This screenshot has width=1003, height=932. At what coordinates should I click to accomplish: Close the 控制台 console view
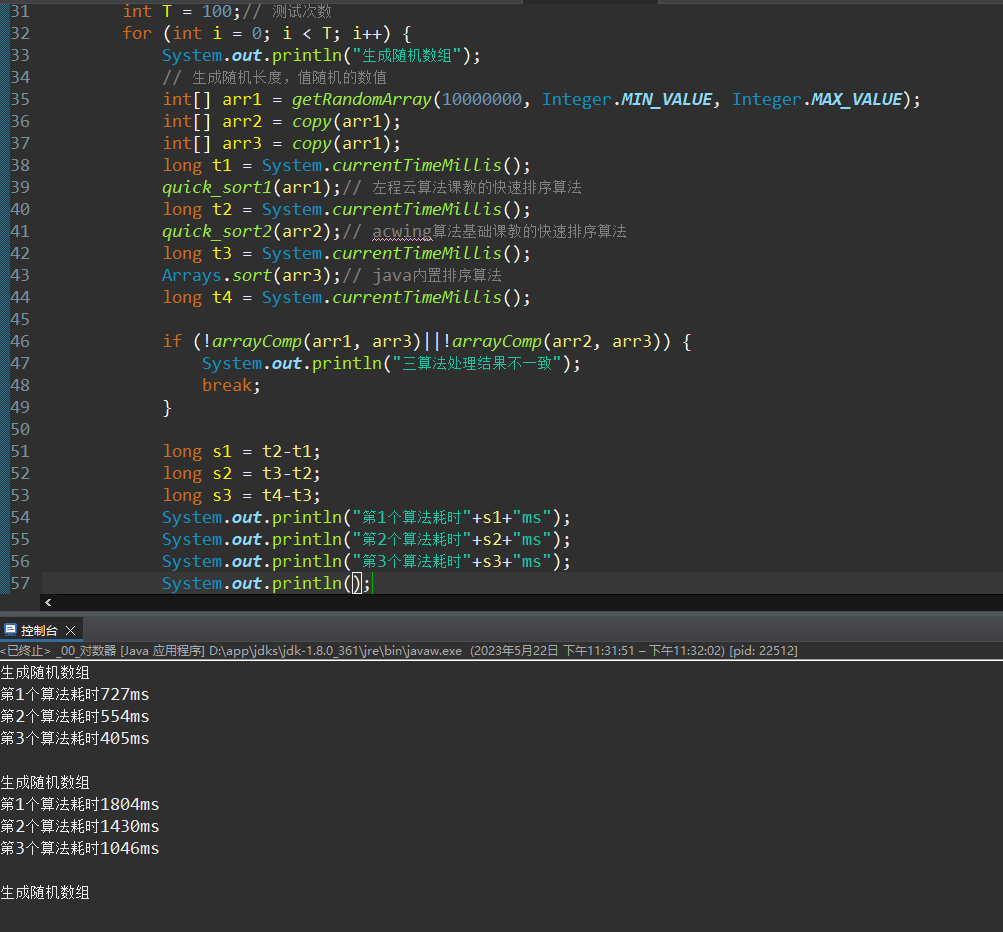[x=70, y=630]
